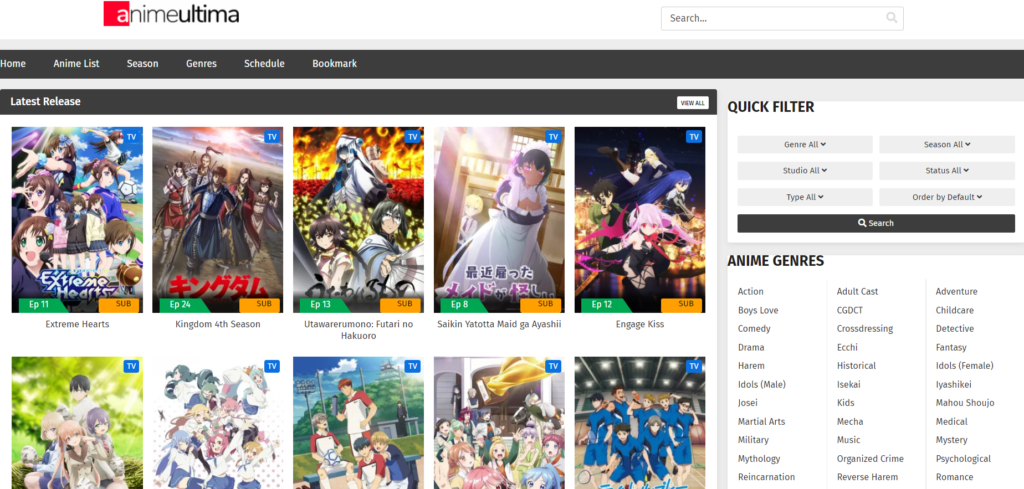Click the SUB badge on Kingdom 4th Season
Screen dimensions: 1024x489
coord(259,304)
